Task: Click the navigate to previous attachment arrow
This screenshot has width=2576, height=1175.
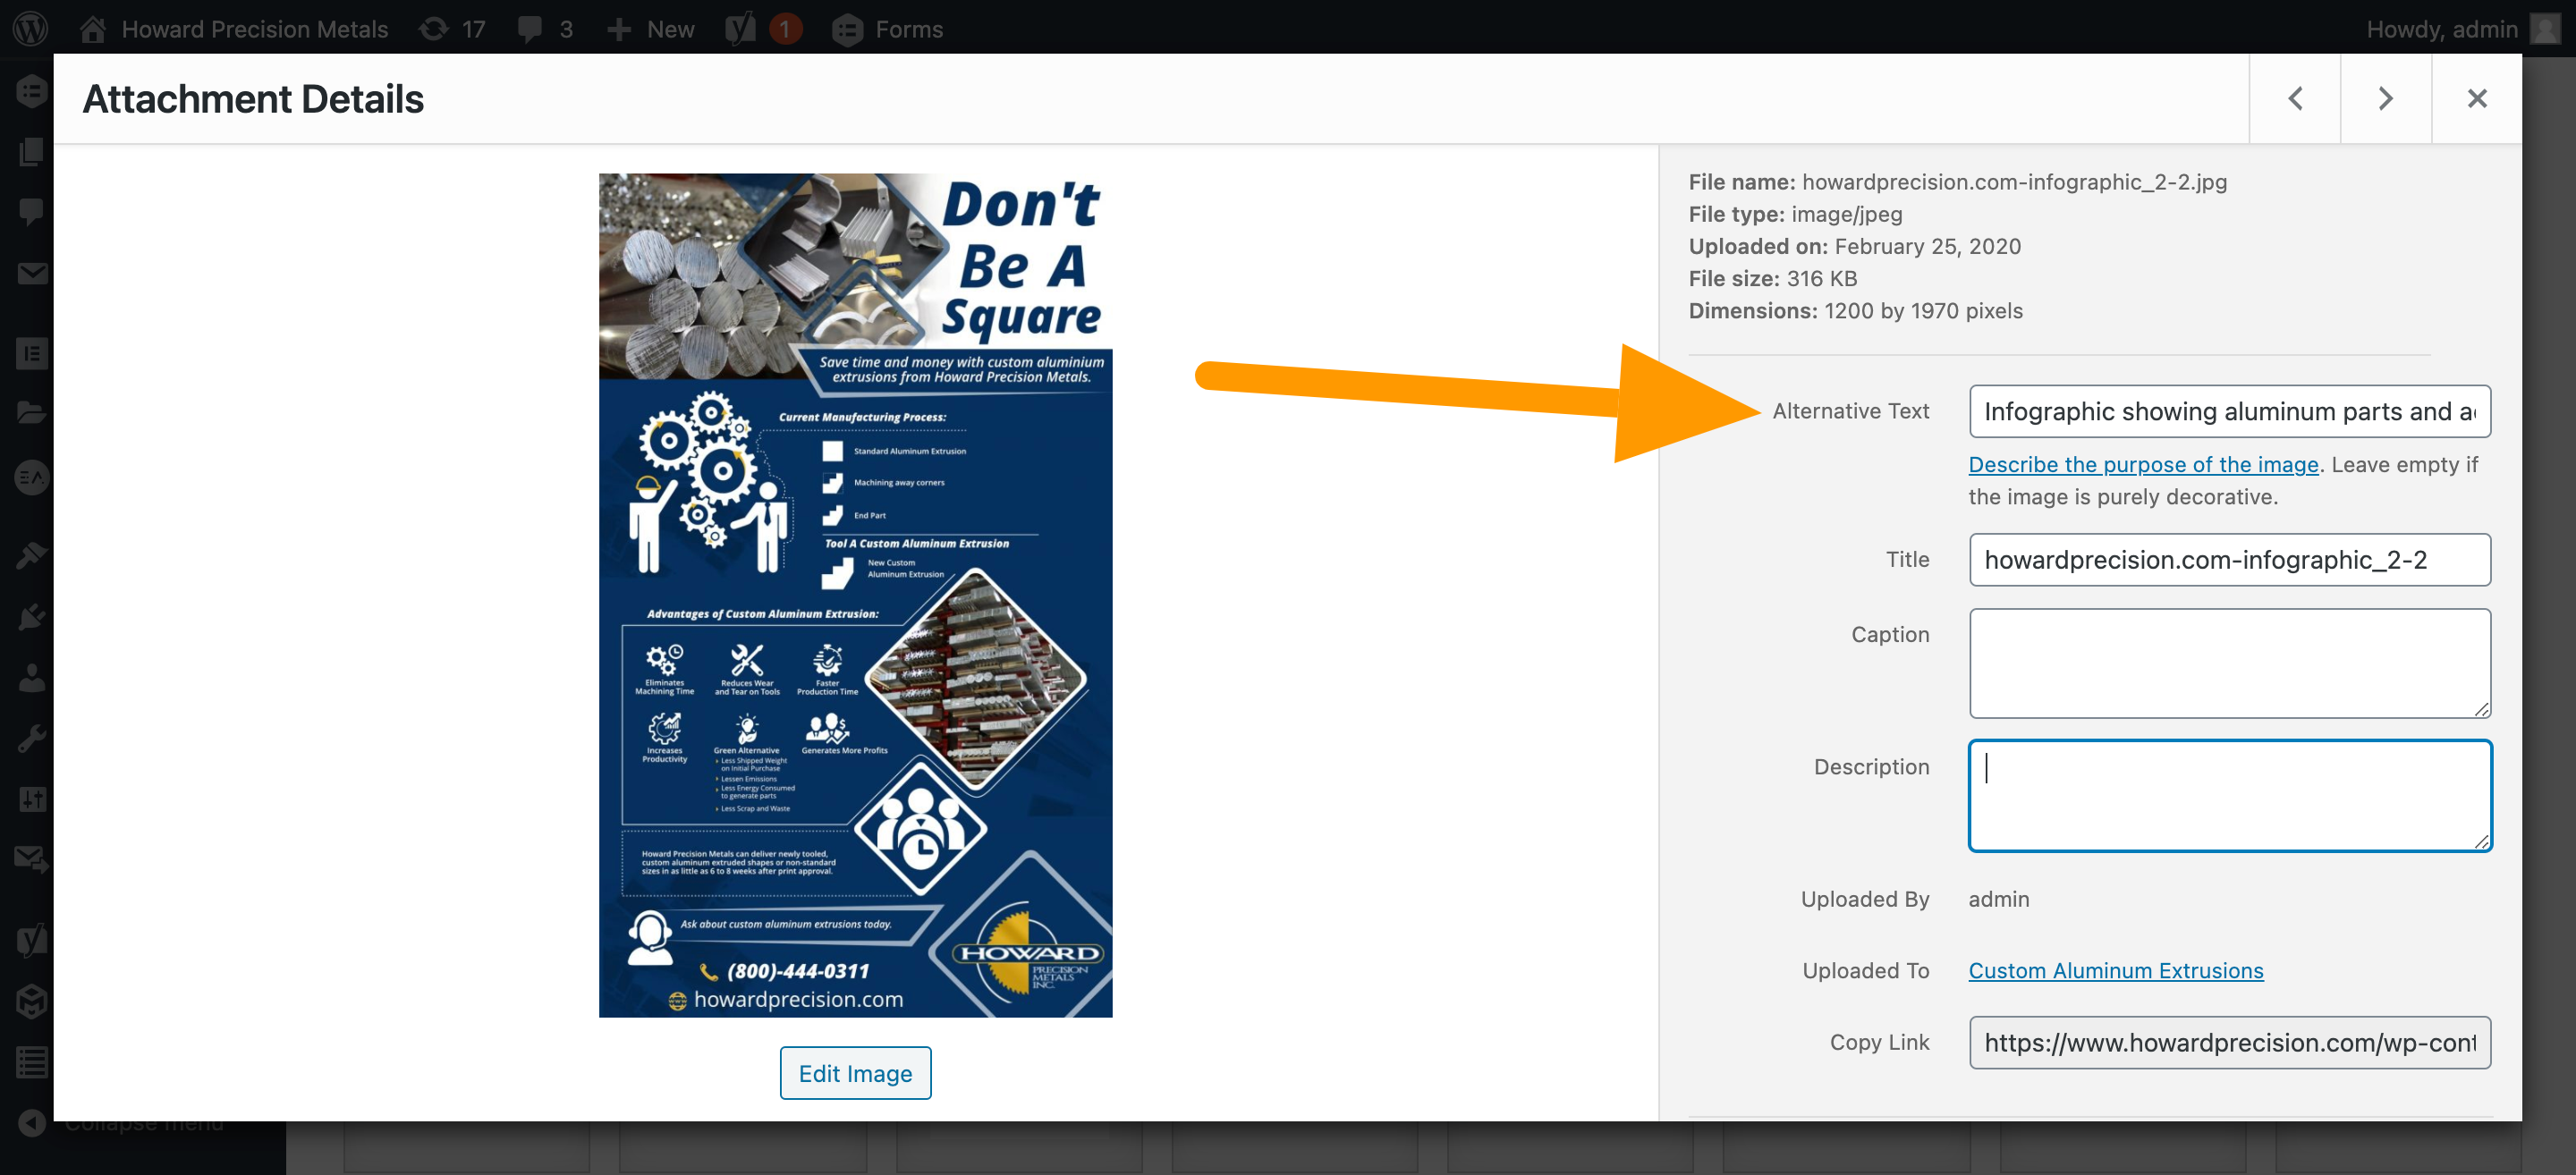Action: pyautogui.click(x=2295, y=98)
